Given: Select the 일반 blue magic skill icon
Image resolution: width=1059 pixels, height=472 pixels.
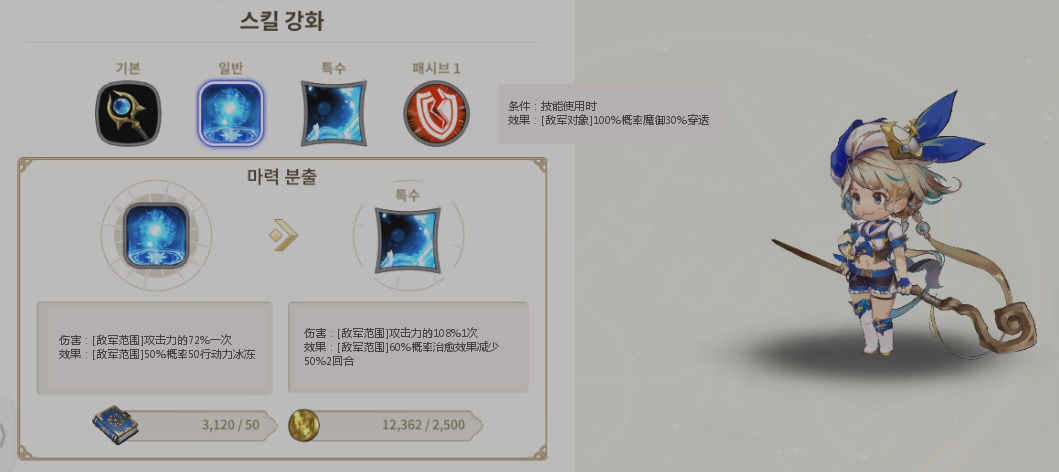Looking at the screenshot, I should click(x=230, y=113).
